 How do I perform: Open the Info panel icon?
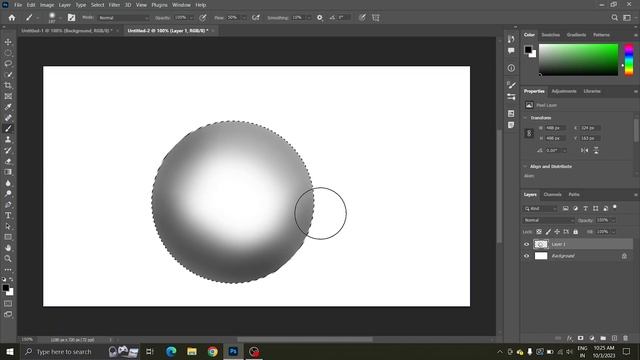pyautogui.click(x=511, y=68)
